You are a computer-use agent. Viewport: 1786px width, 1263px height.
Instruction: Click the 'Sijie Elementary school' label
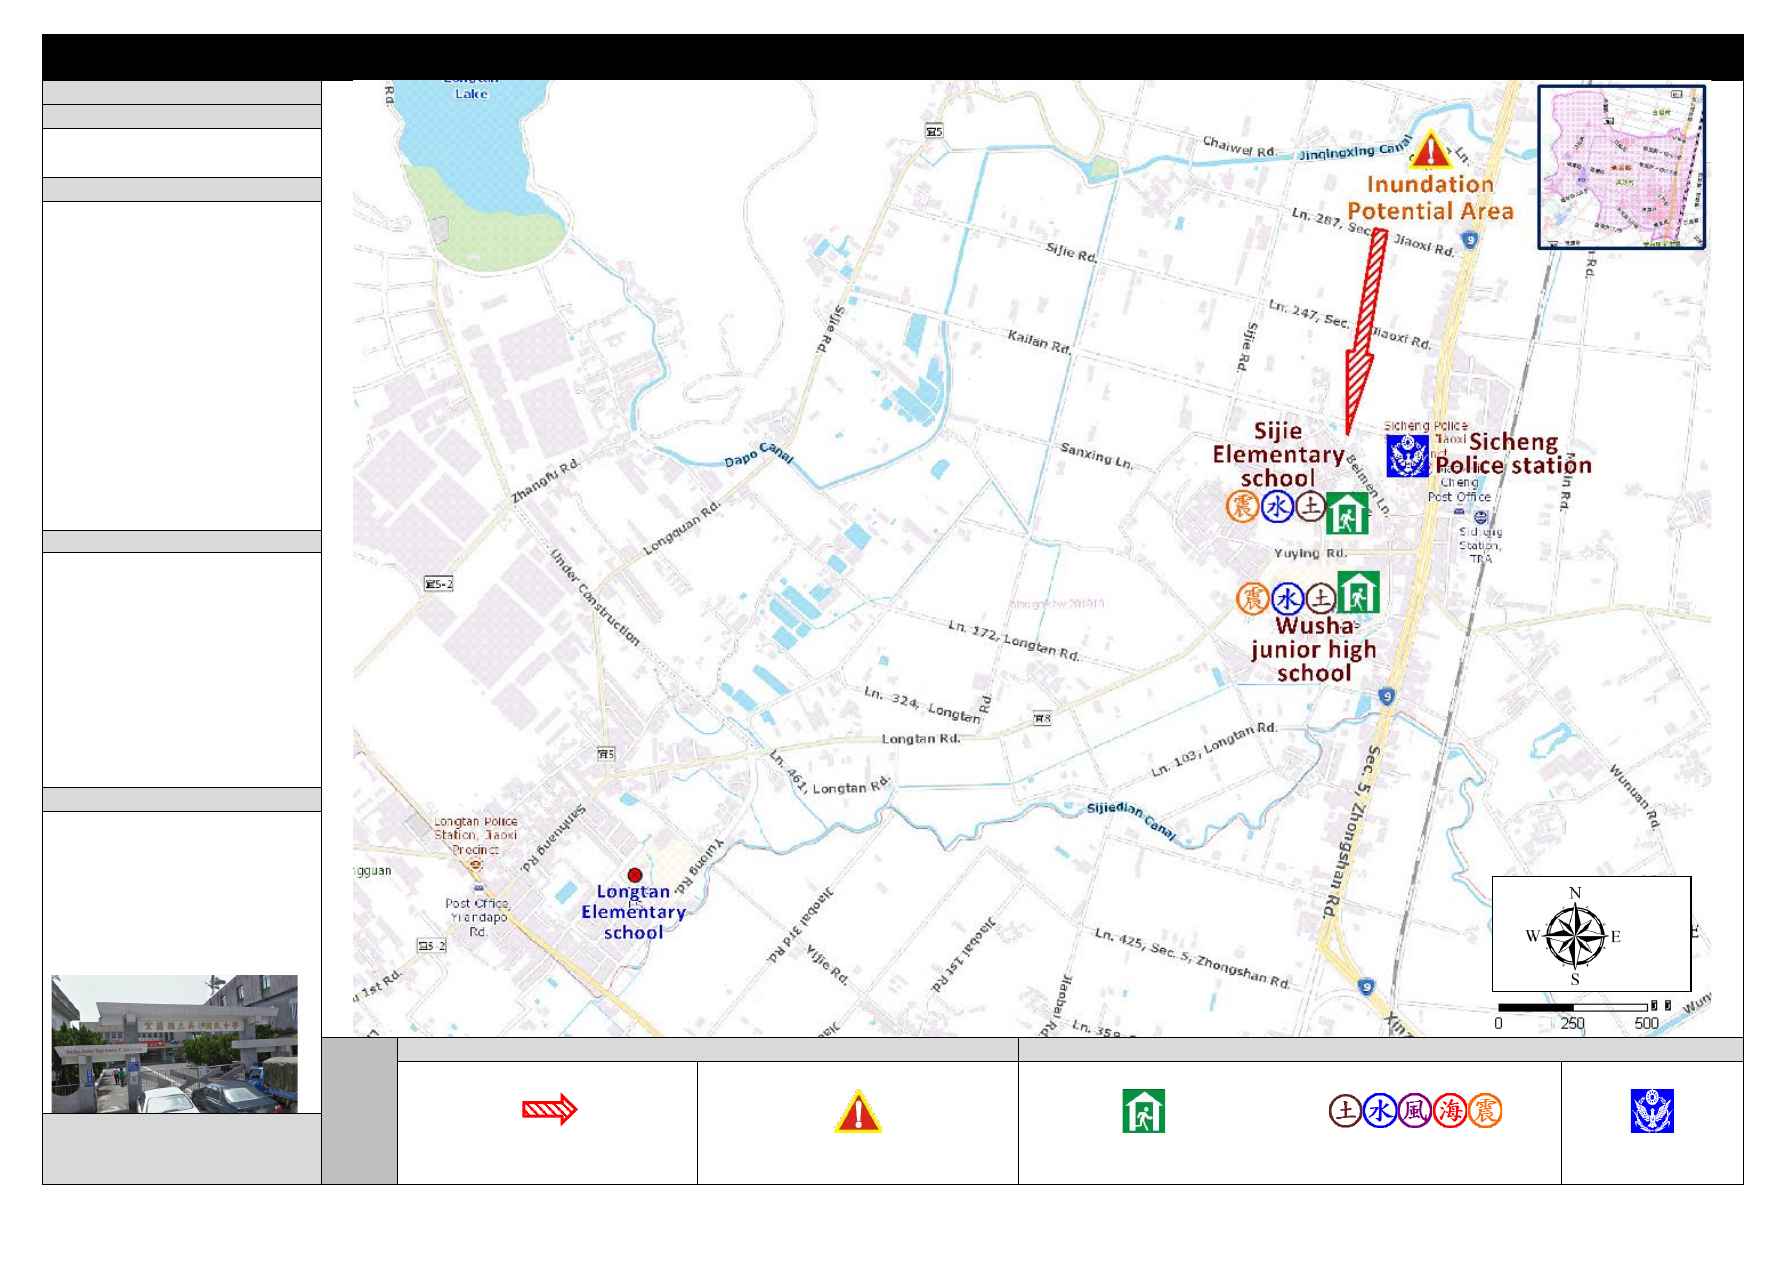1278,454
